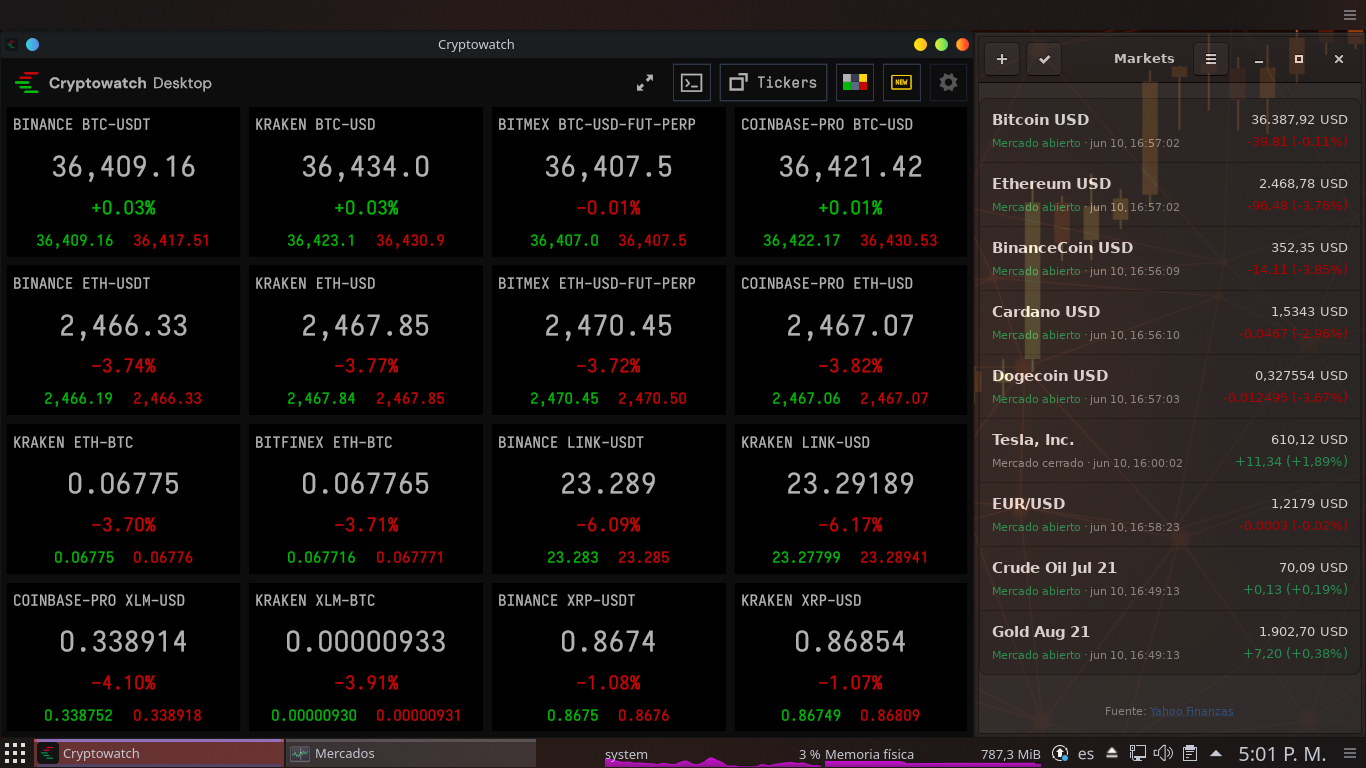The height and width of the screenshot is (768, 1366).
Task: Open the application launcher grid icon
Action: tap(15, 753)
